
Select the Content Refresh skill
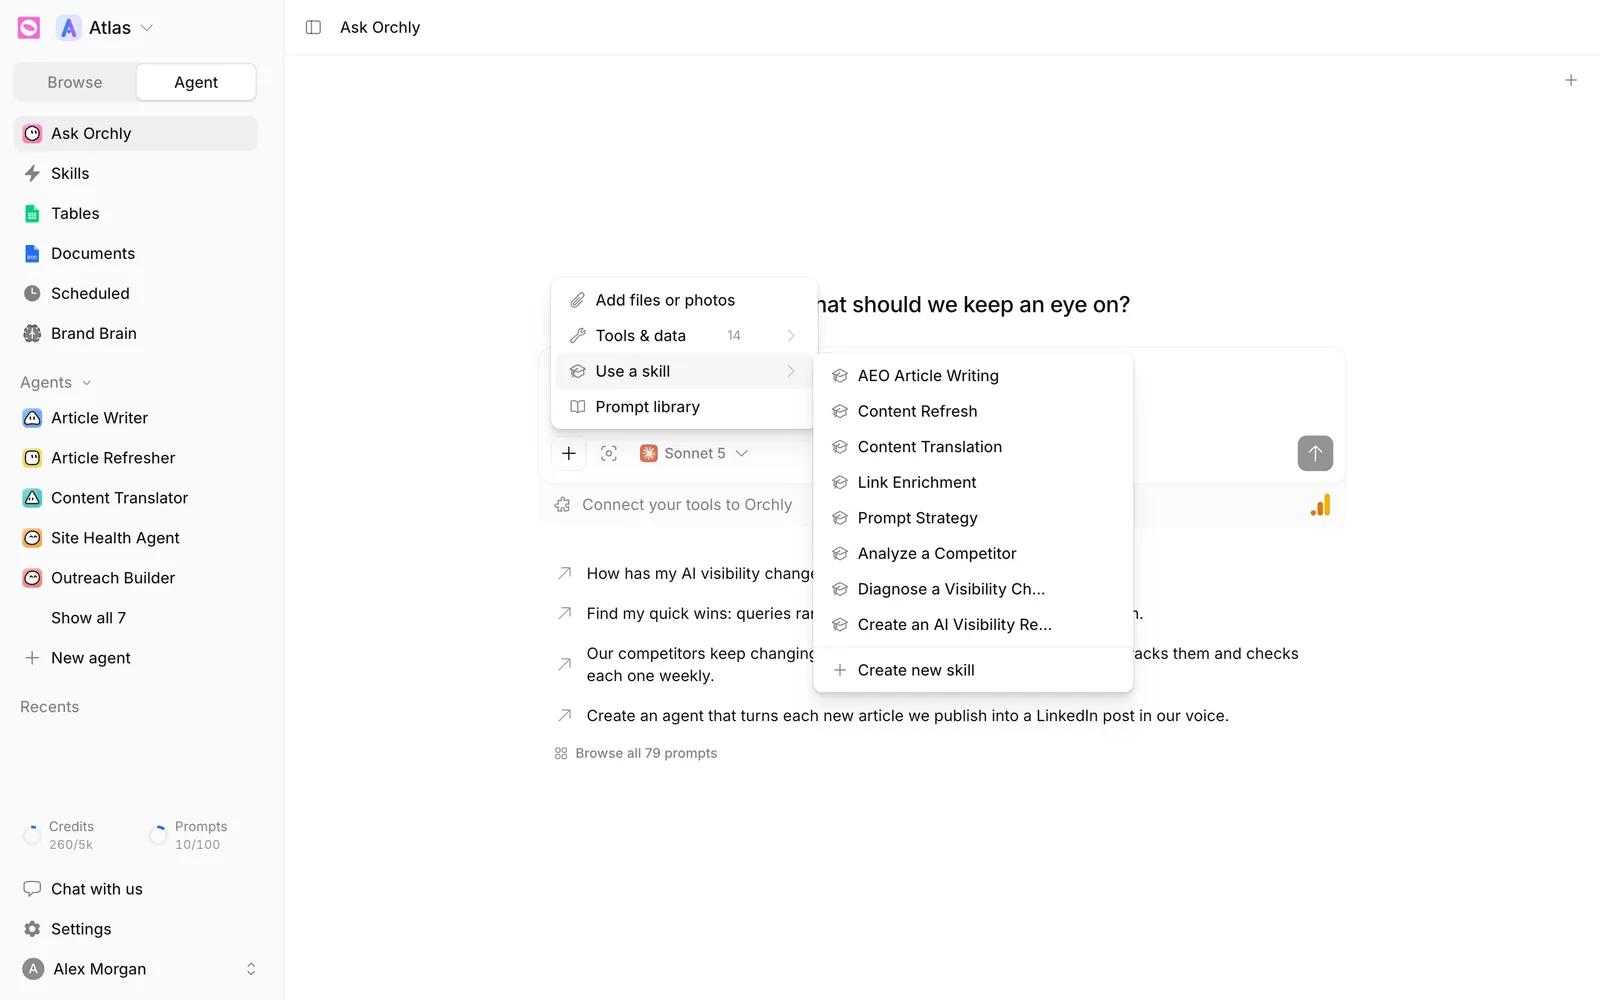pos(973,411)
